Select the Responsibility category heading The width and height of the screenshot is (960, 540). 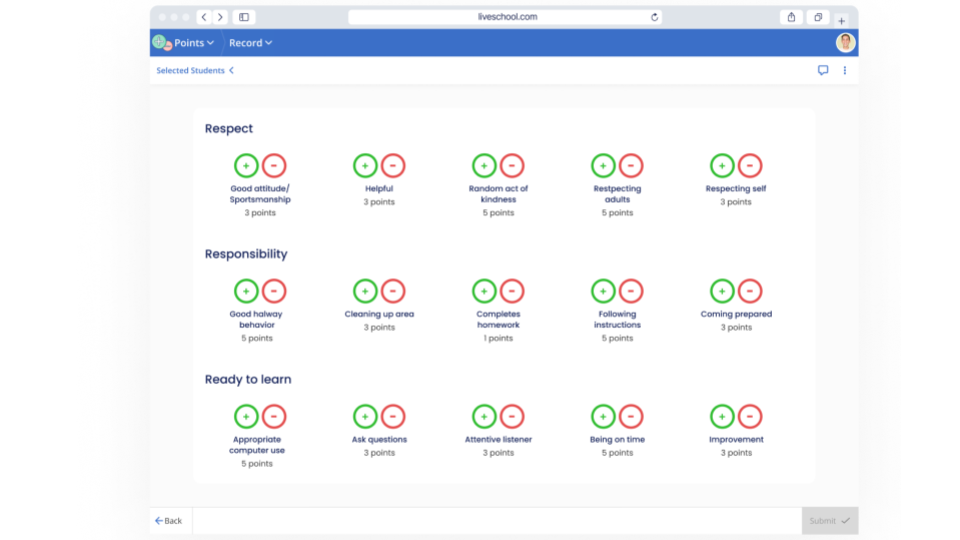(246, 254)
